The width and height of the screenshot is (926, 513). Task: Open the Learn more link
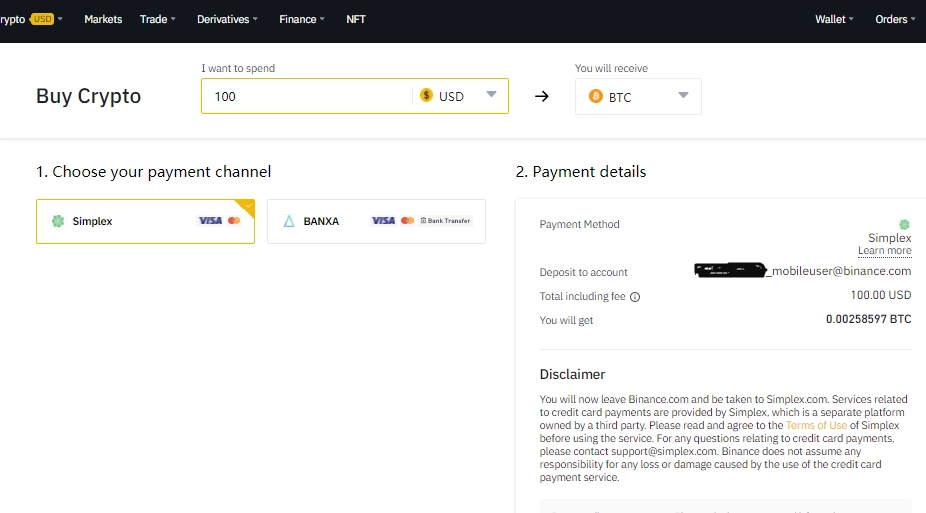(x=885, y=251)
